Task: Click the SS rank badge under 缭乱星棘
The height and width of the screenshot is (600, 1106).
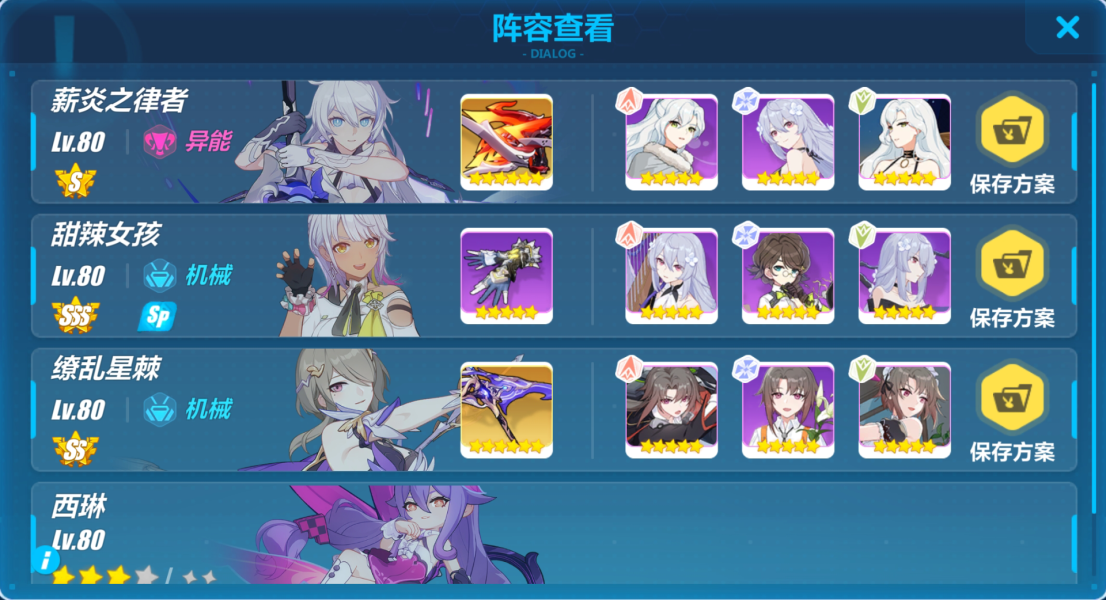Action: pyautogui.click(x=75, y=450)
